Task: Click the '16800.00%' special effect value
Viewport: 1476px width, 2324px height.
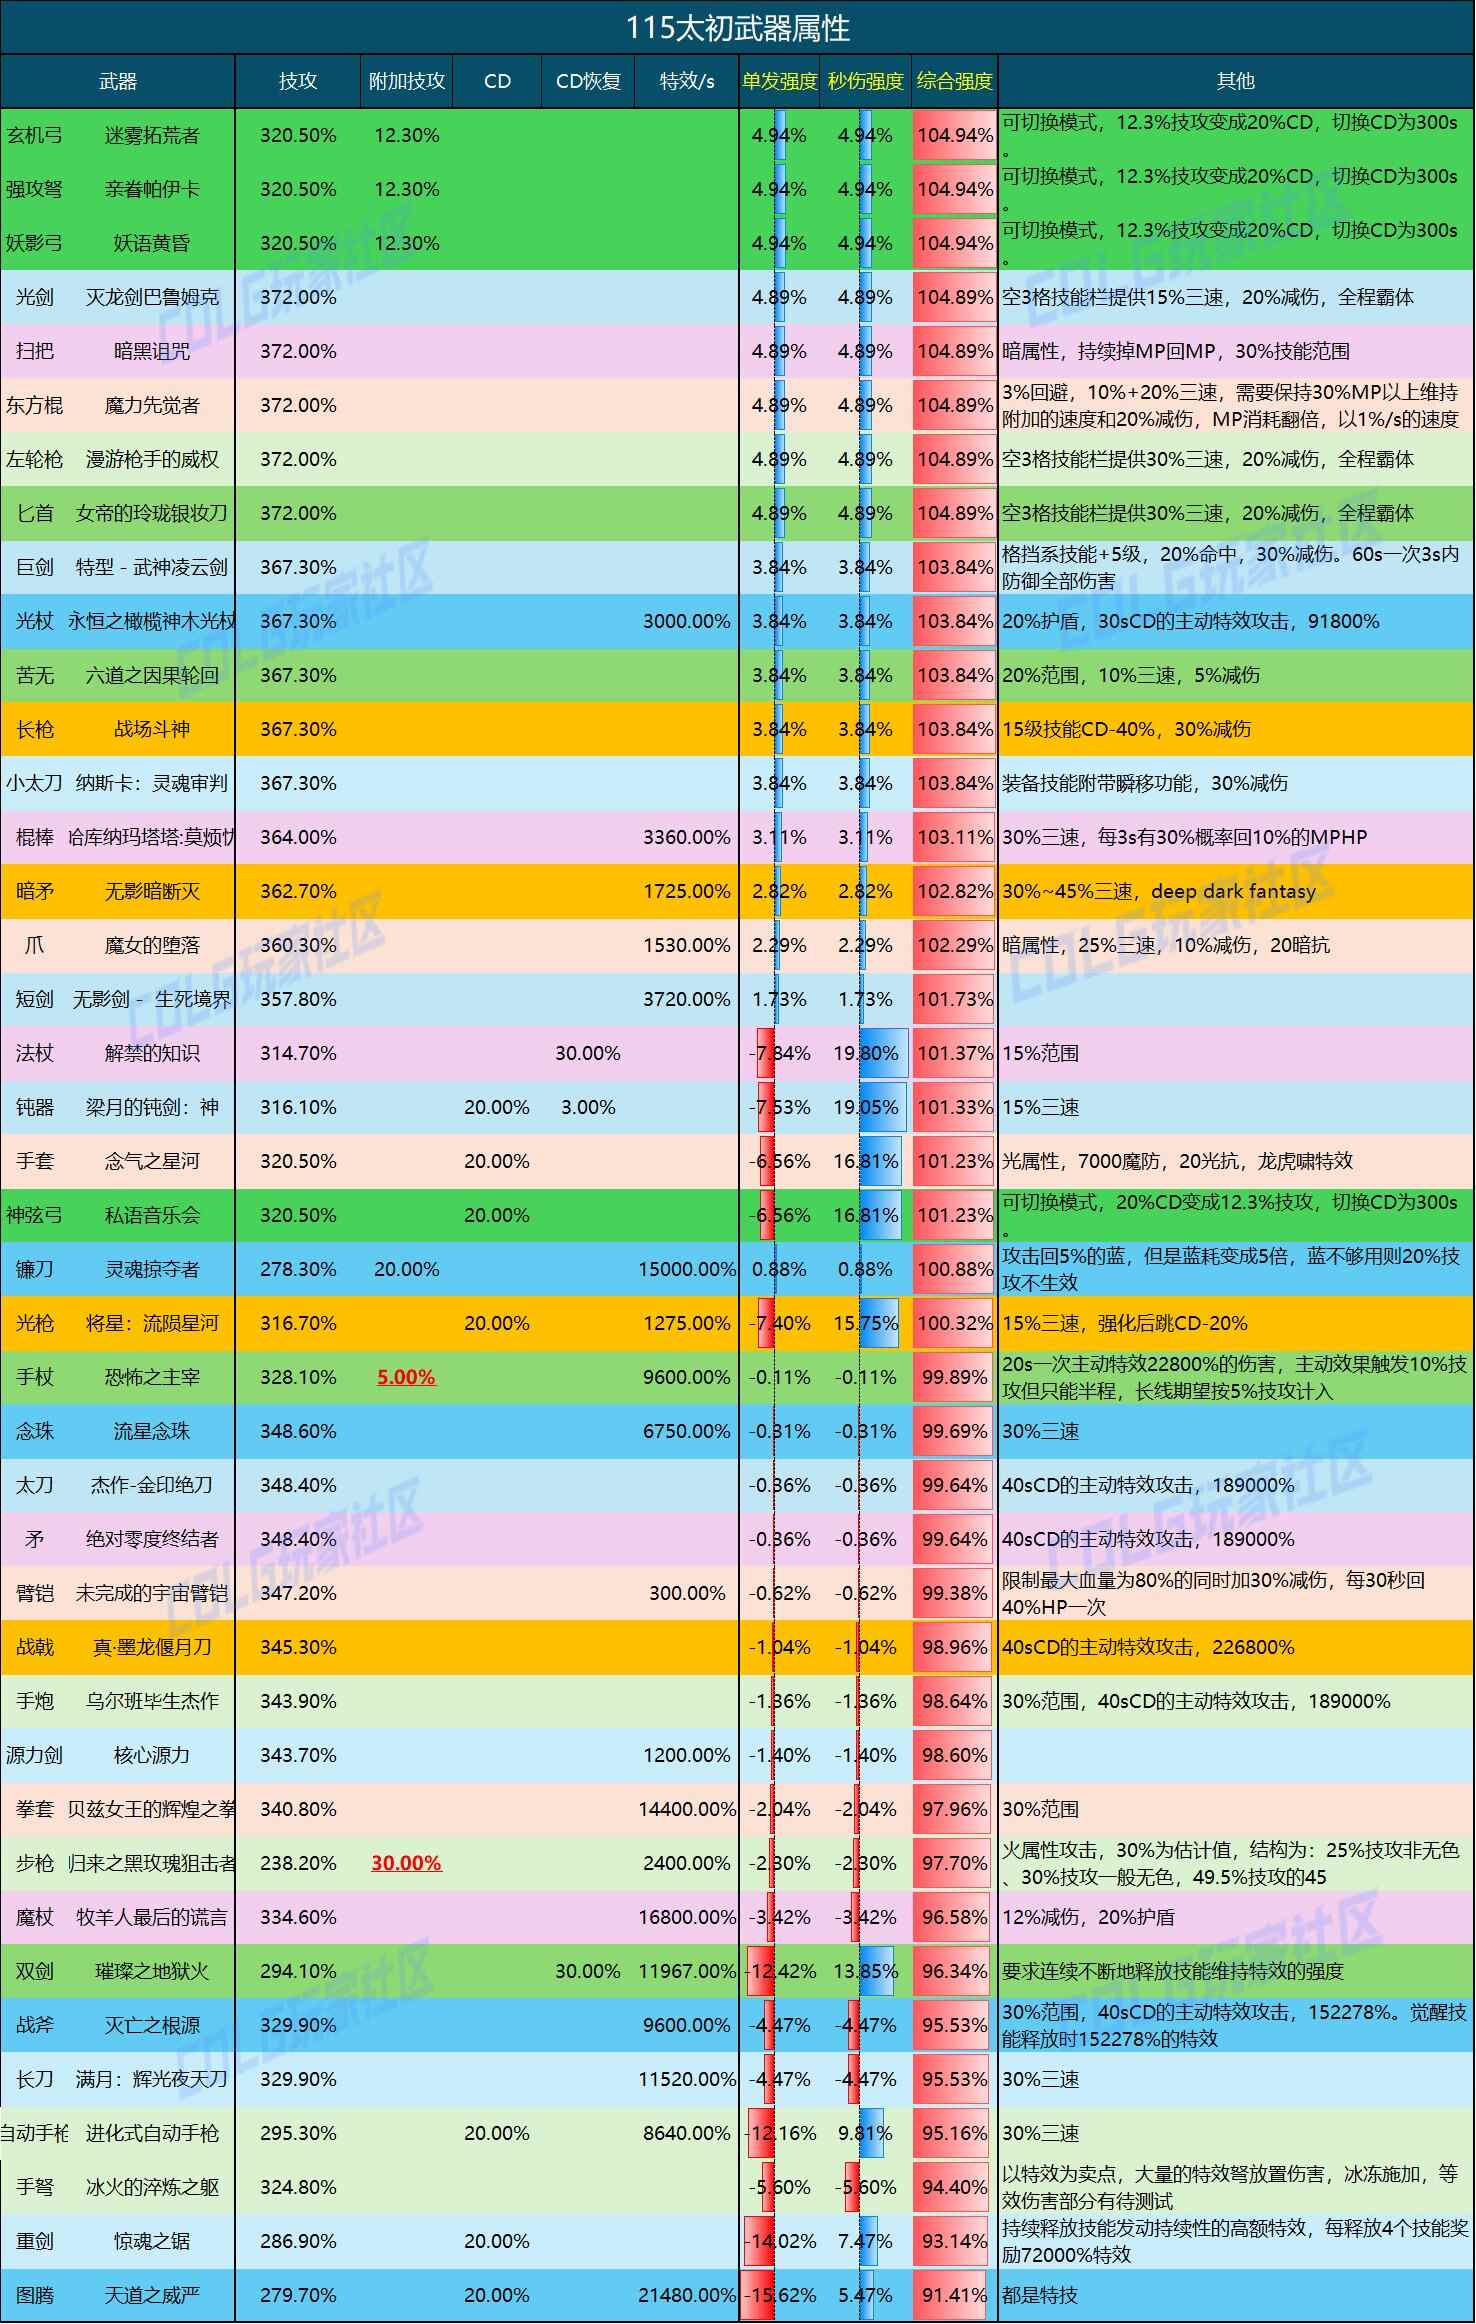Action: coord(687,1917)
